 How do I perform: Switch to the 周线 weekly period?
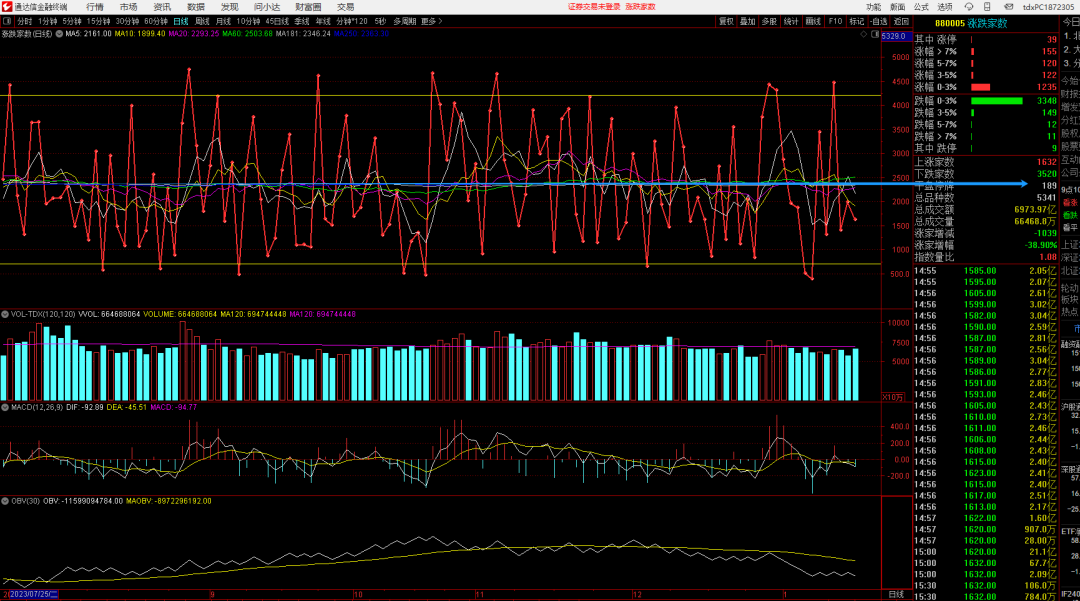pos(202,21)
